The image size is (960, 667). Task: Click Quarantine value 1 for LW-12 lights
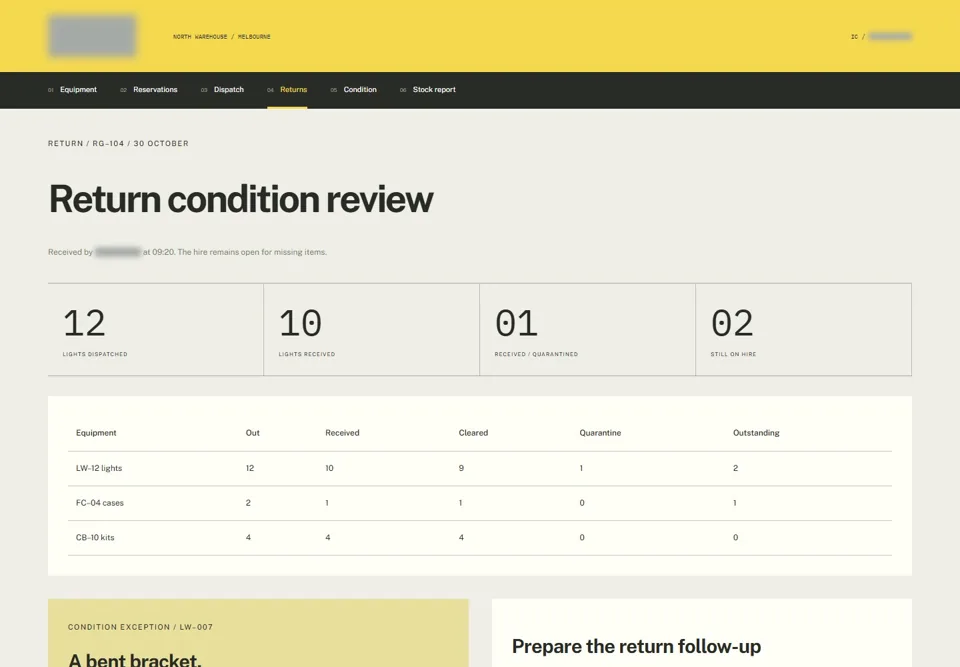[x=581, y=468]
